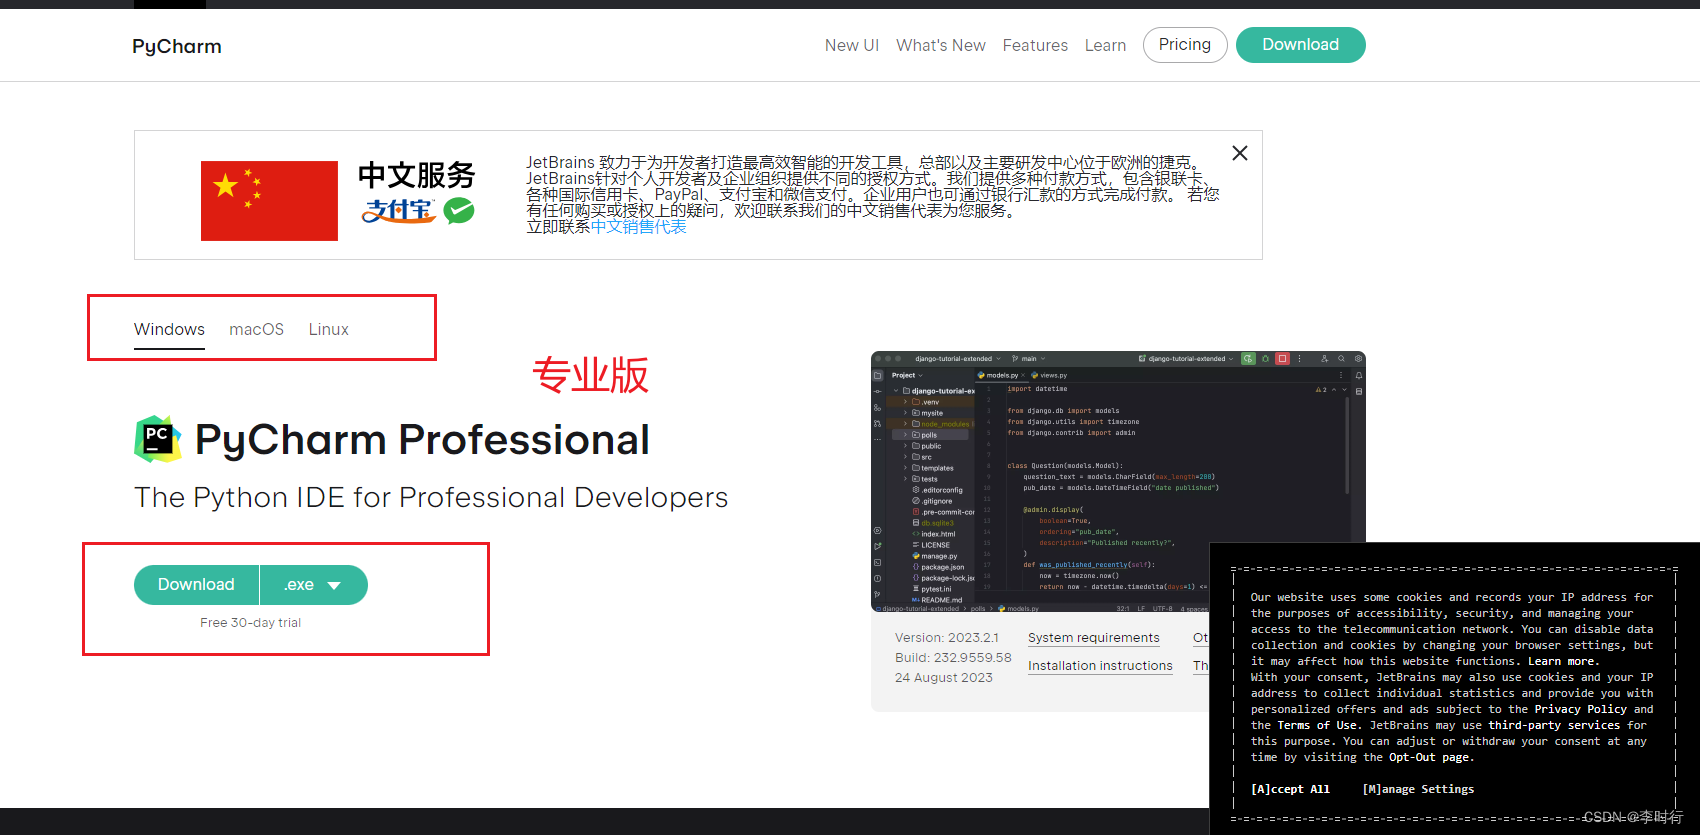Image resolution: width=1700 pixels, height=835 pixels.
Task: Open the Installation instructions link
Action: (x=1100, y=666)
